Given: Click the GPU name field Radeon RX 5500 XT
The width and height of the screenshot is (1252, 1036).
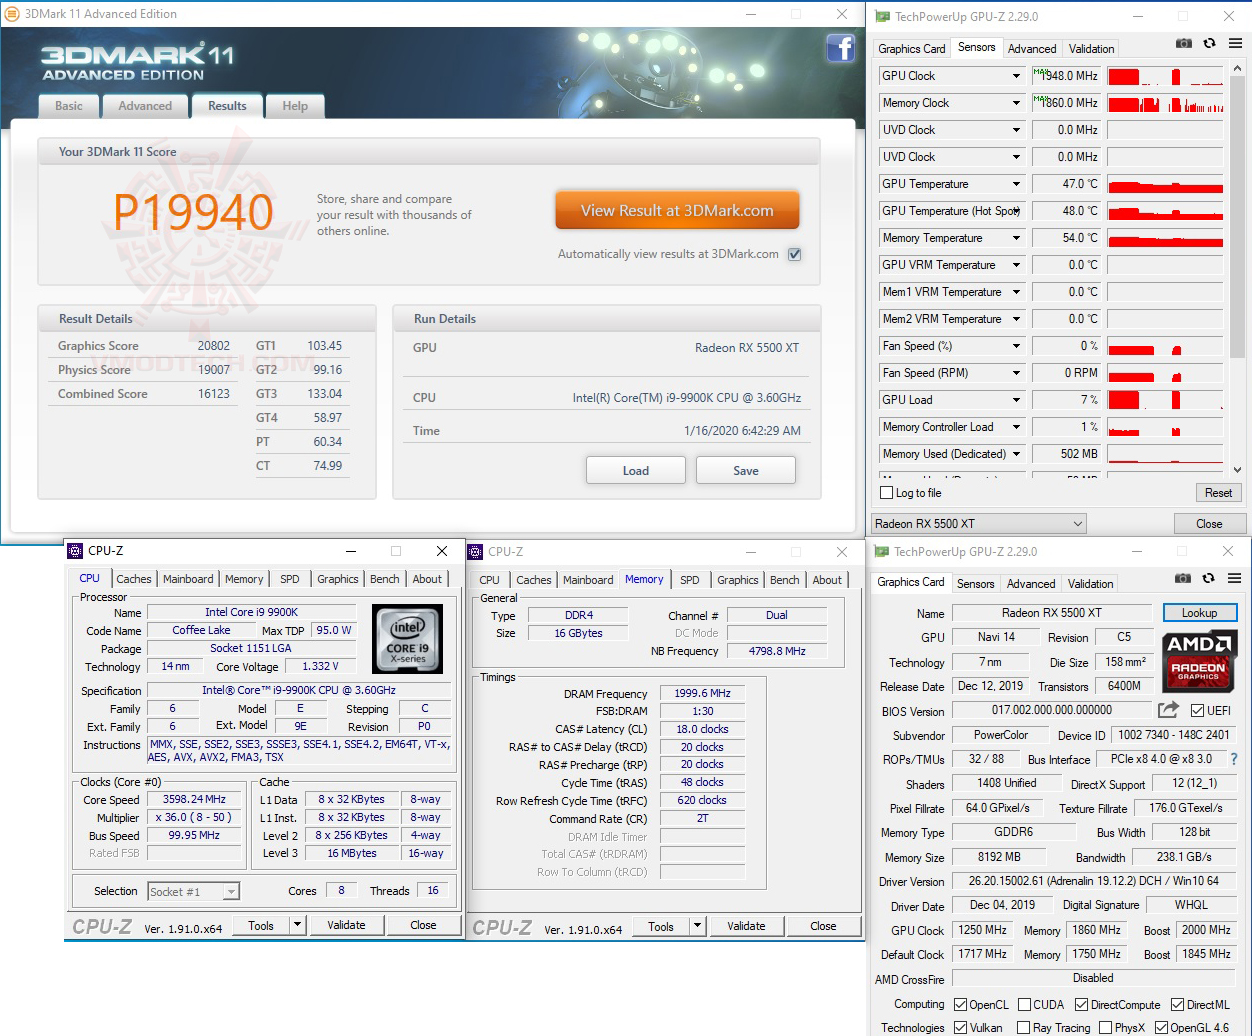Looking at the screenshot, I should (1052, 613).
